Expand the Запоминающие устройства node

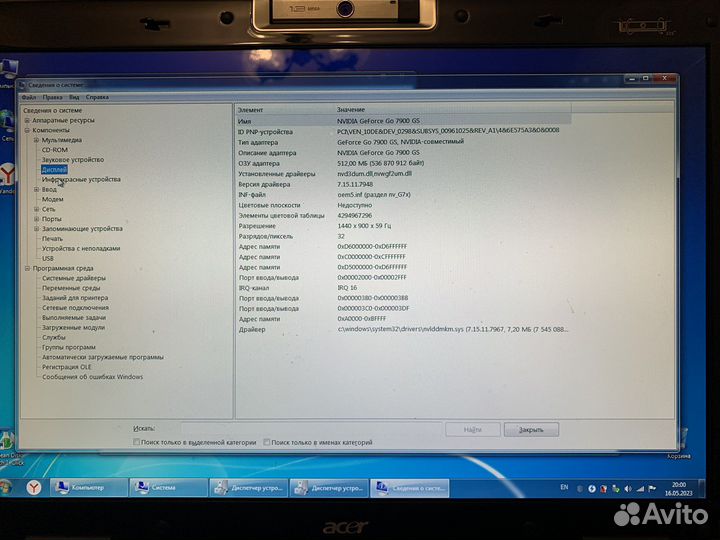click(37, 228)
